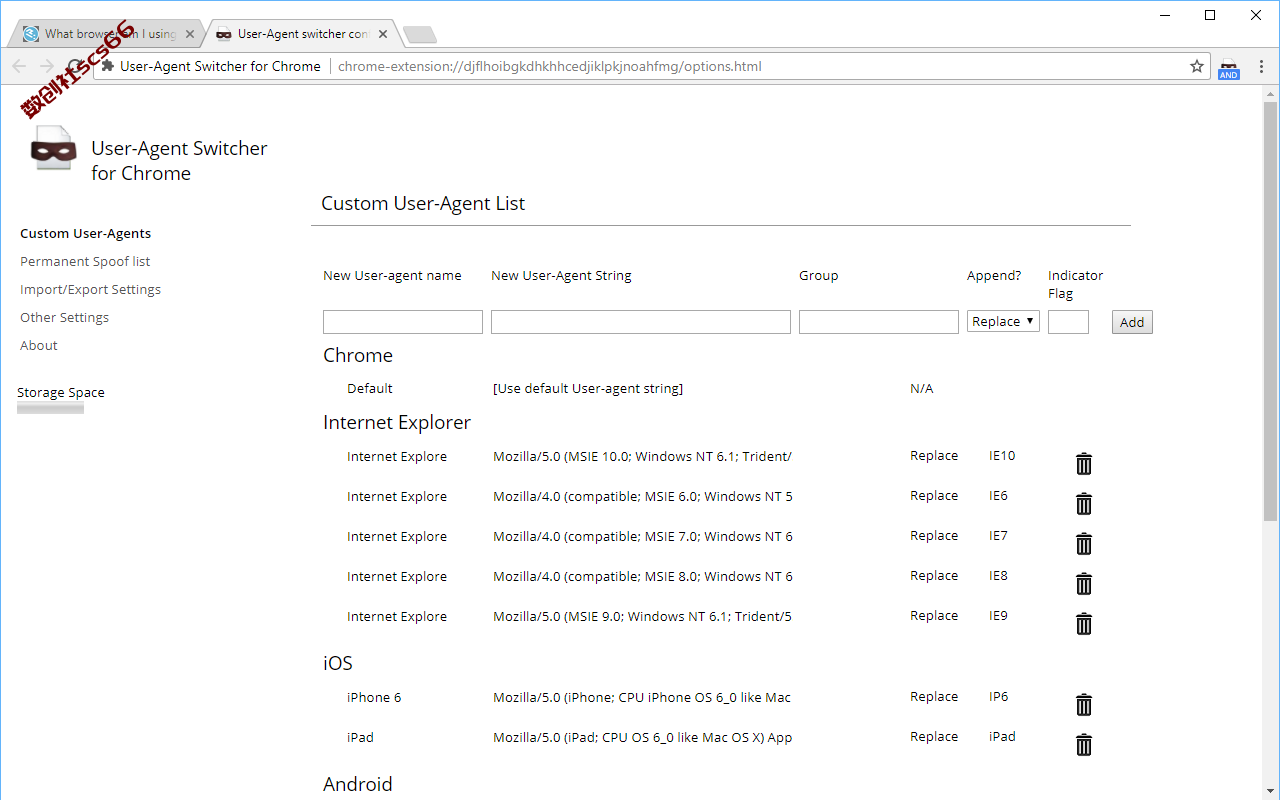This screenshot has width=1280, height=800.
Task: Open the Custom User-Agents section
Action: [x=86, y=233]
